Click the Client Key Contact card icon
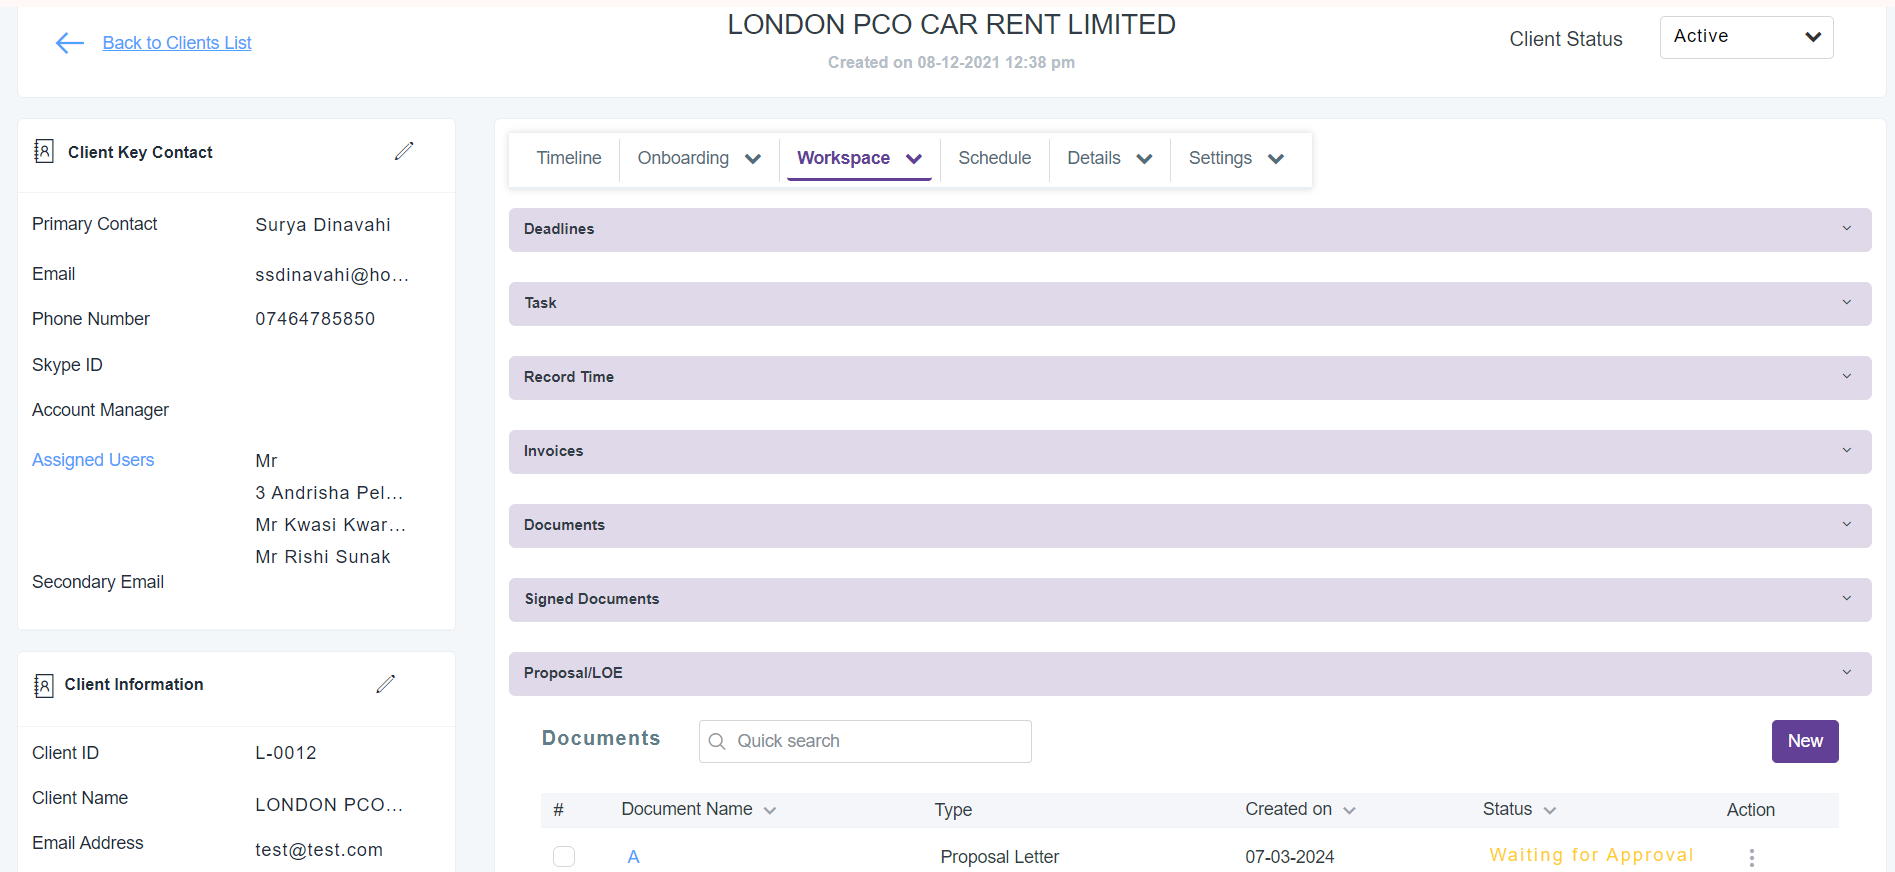 point(44,151)
